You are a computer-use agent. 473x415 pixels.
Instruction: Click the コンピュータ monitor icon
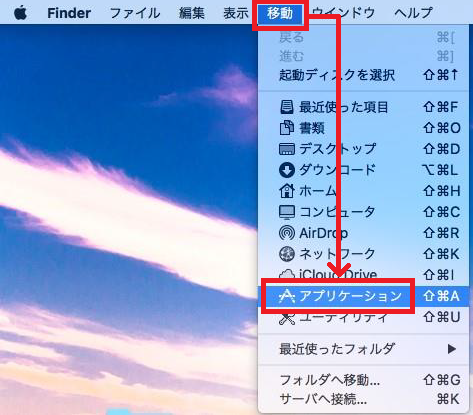point(286,212)
